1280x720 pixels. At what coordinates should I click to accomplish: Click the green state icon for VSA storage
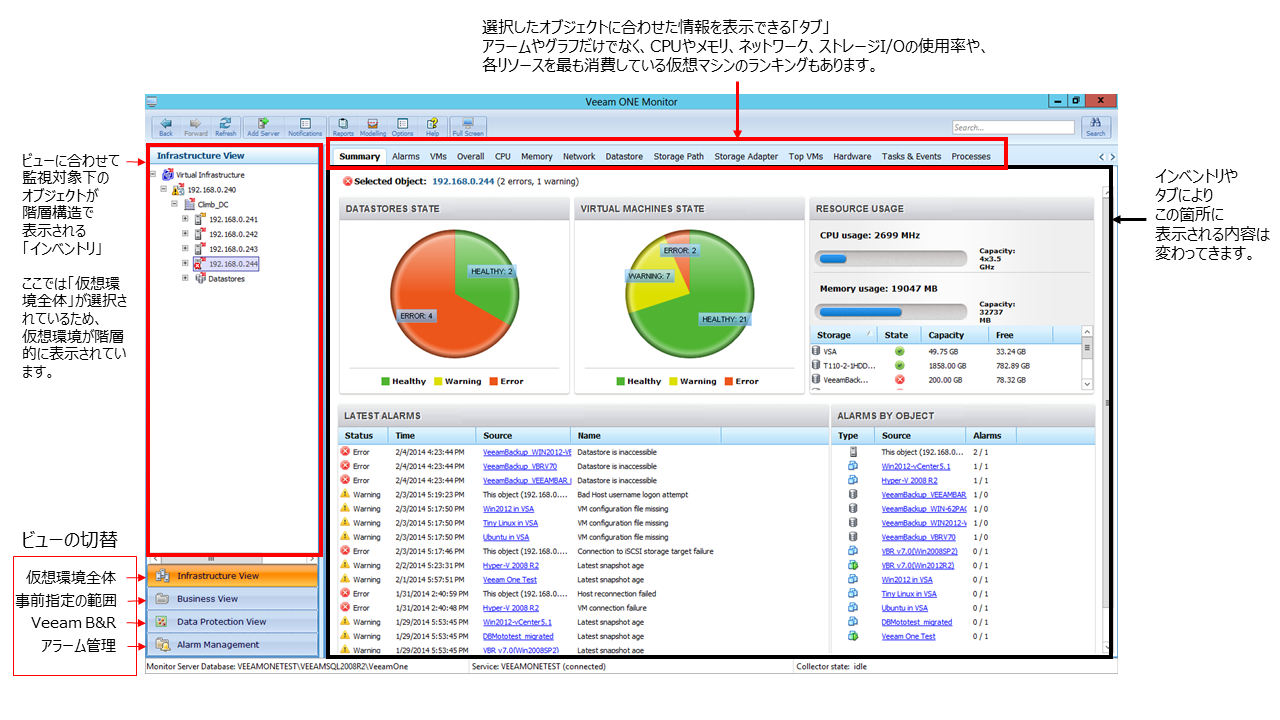899,351
